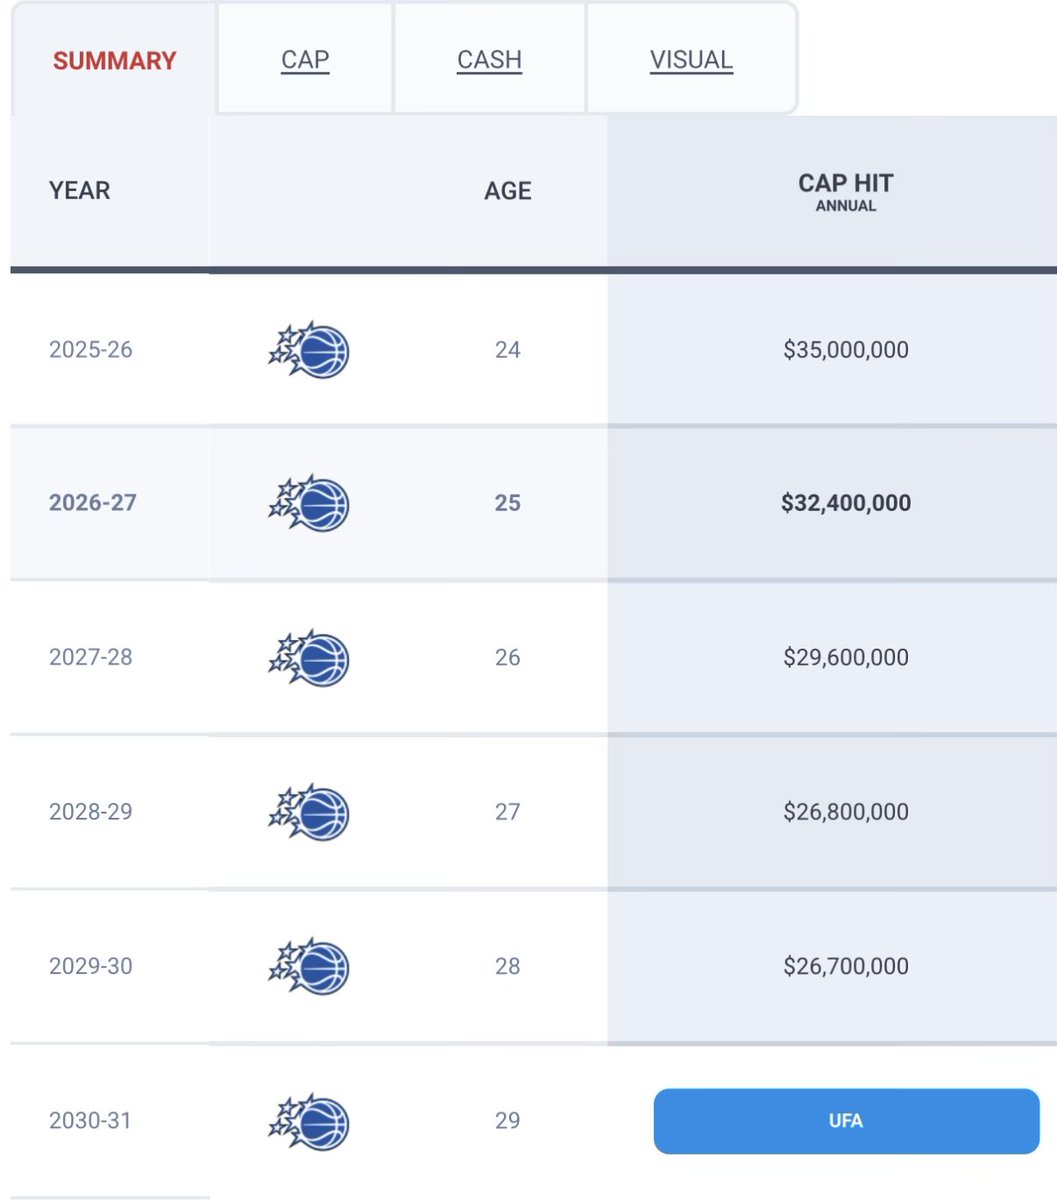
Task: Click the Magic logo in 2029-30 row
Action: tap(309, 965)
